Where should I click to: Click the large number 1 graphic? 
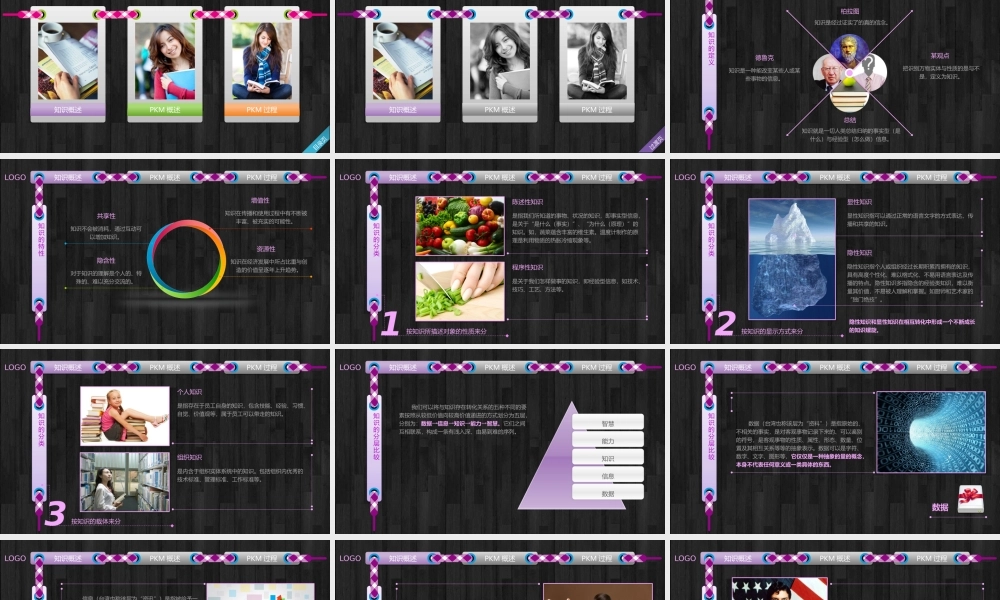coord(390,322)
